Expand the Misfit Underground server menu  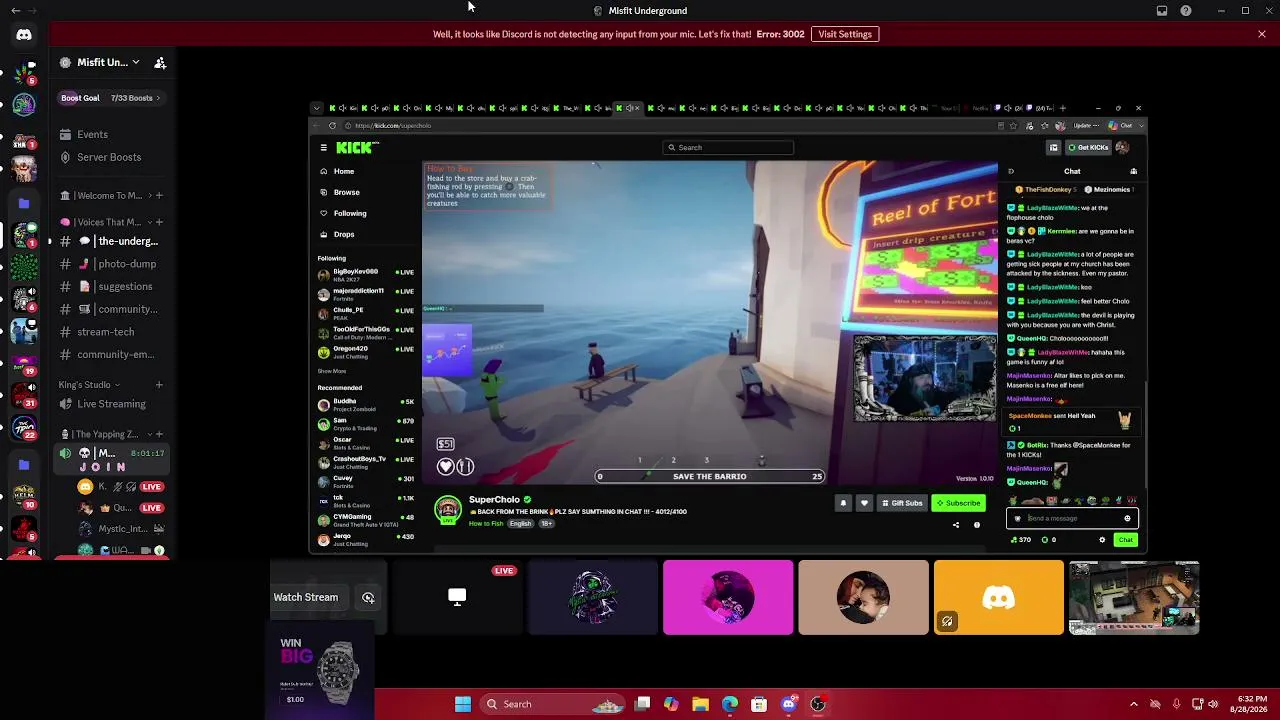pyautogui.click(x=99, y=62)
